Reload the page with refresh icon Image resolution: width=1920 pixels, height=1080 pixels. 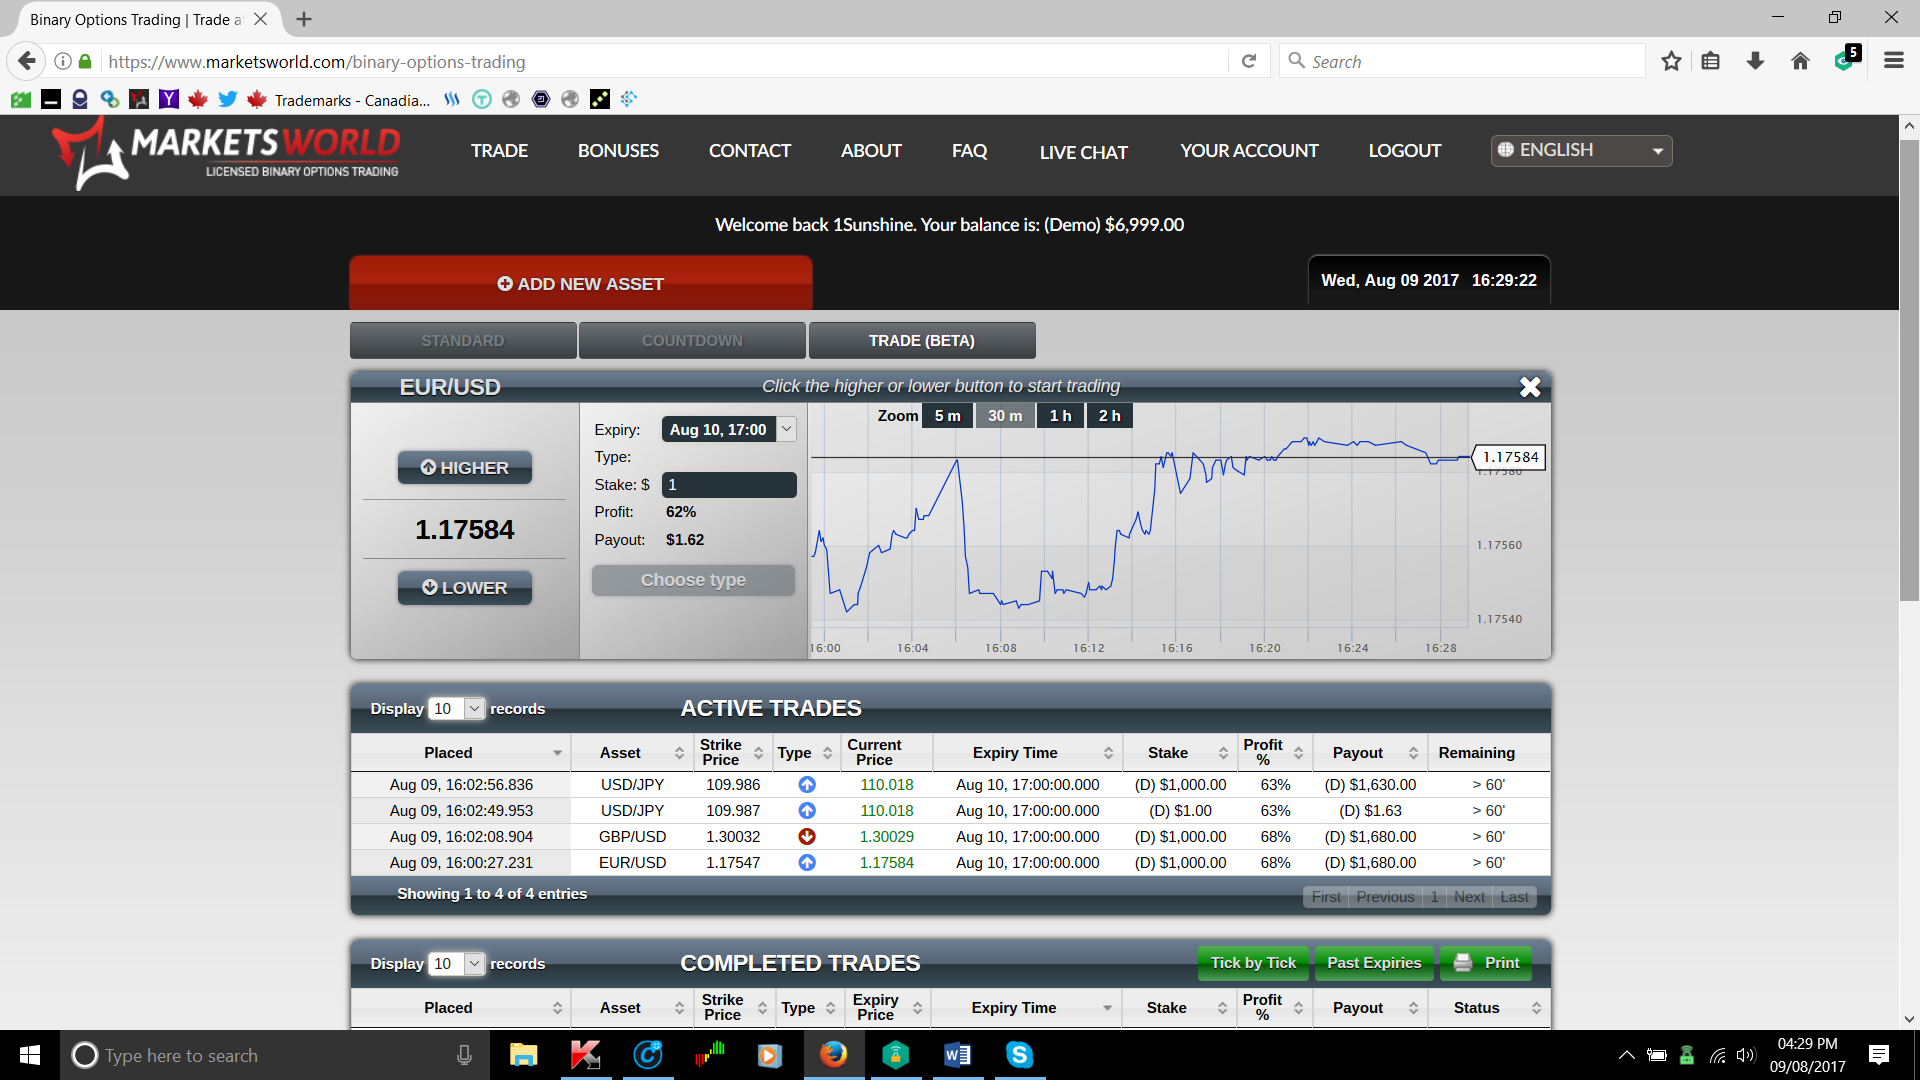coord(1249,62)
